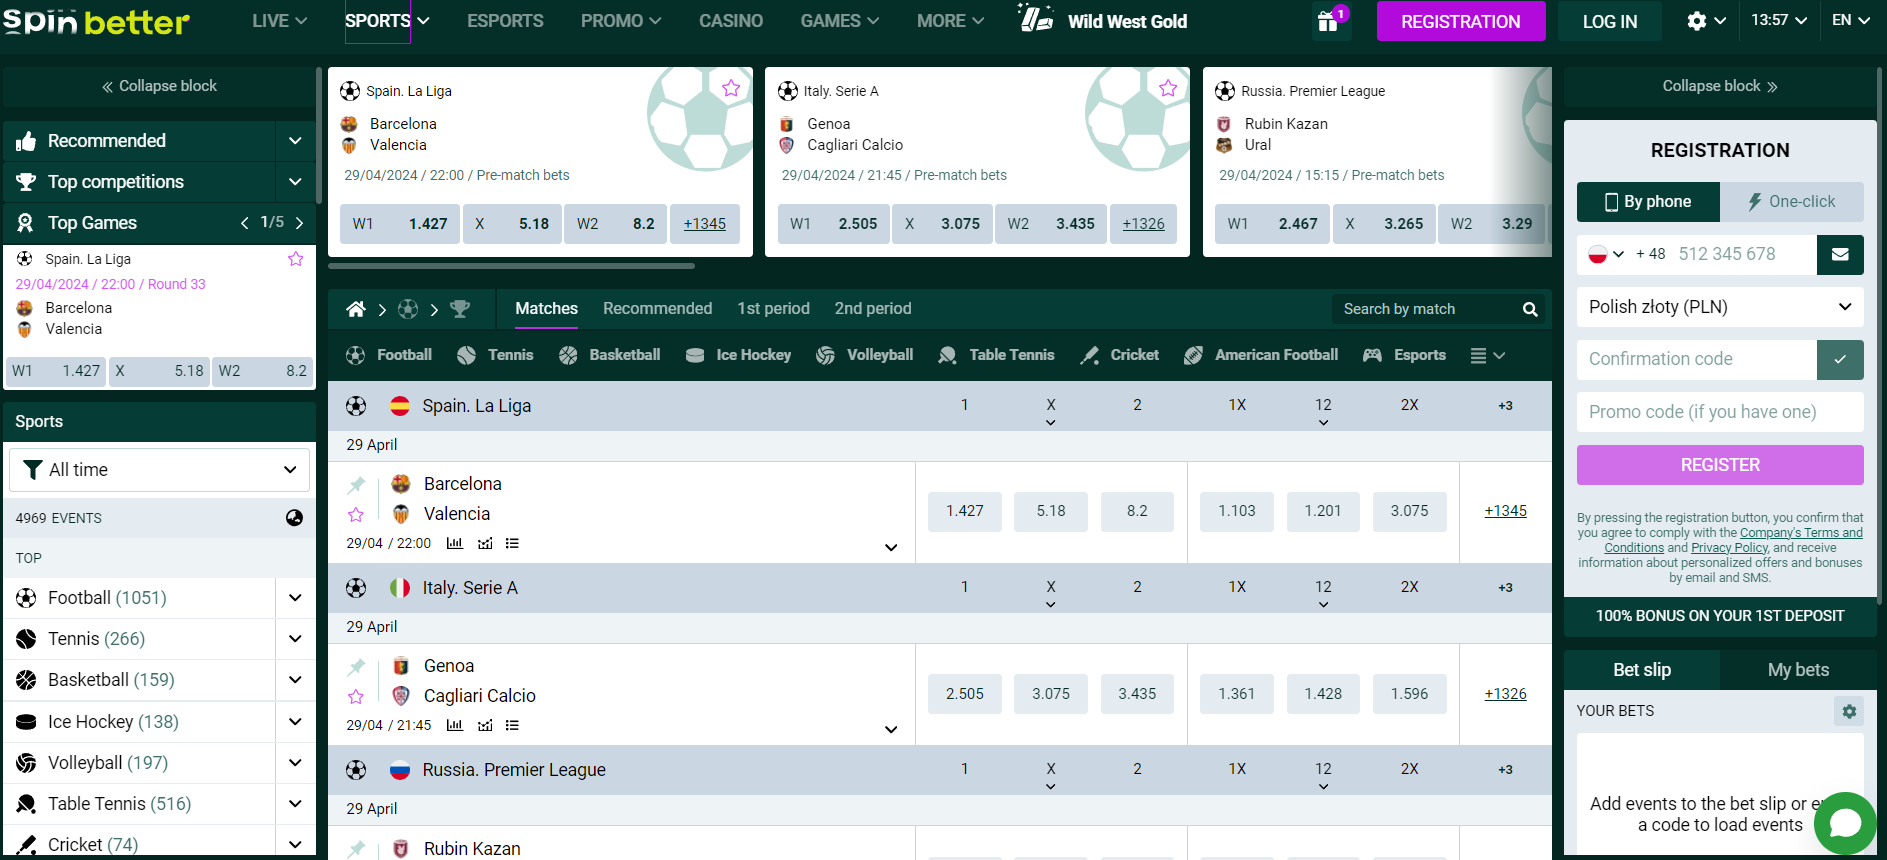1887x860 pixels.
Task: Open the country code flag dropdown
Action: [1606, 254]
